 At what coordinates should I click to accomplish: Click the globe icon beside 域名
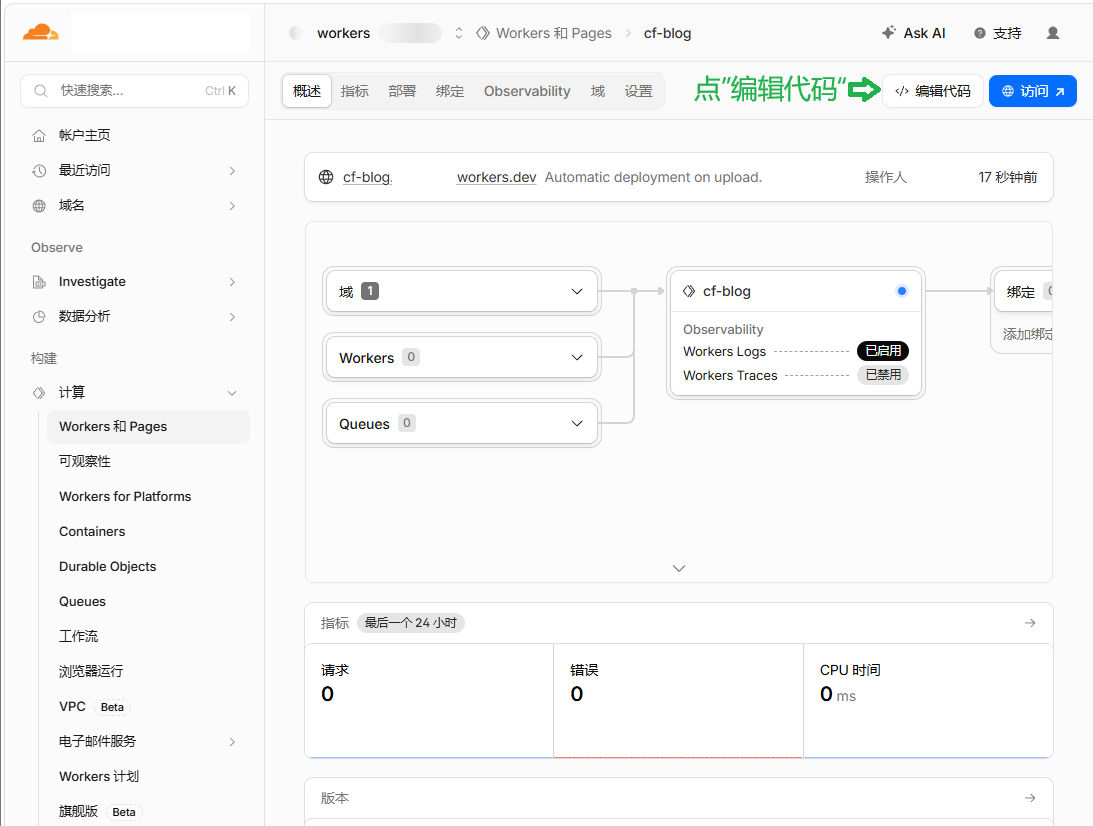tap(39, 206)
